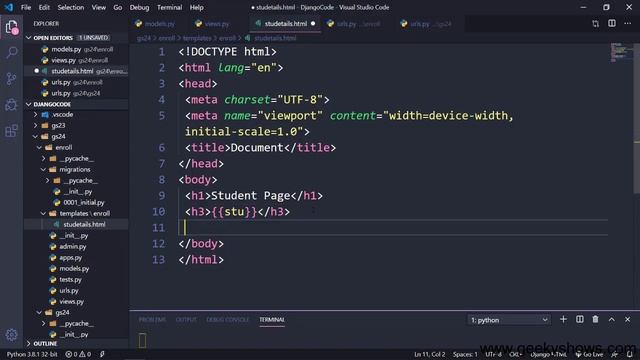Click the Open Changes compare icon
The height and width of the screenshot is (360, 640).
point(596,24)
